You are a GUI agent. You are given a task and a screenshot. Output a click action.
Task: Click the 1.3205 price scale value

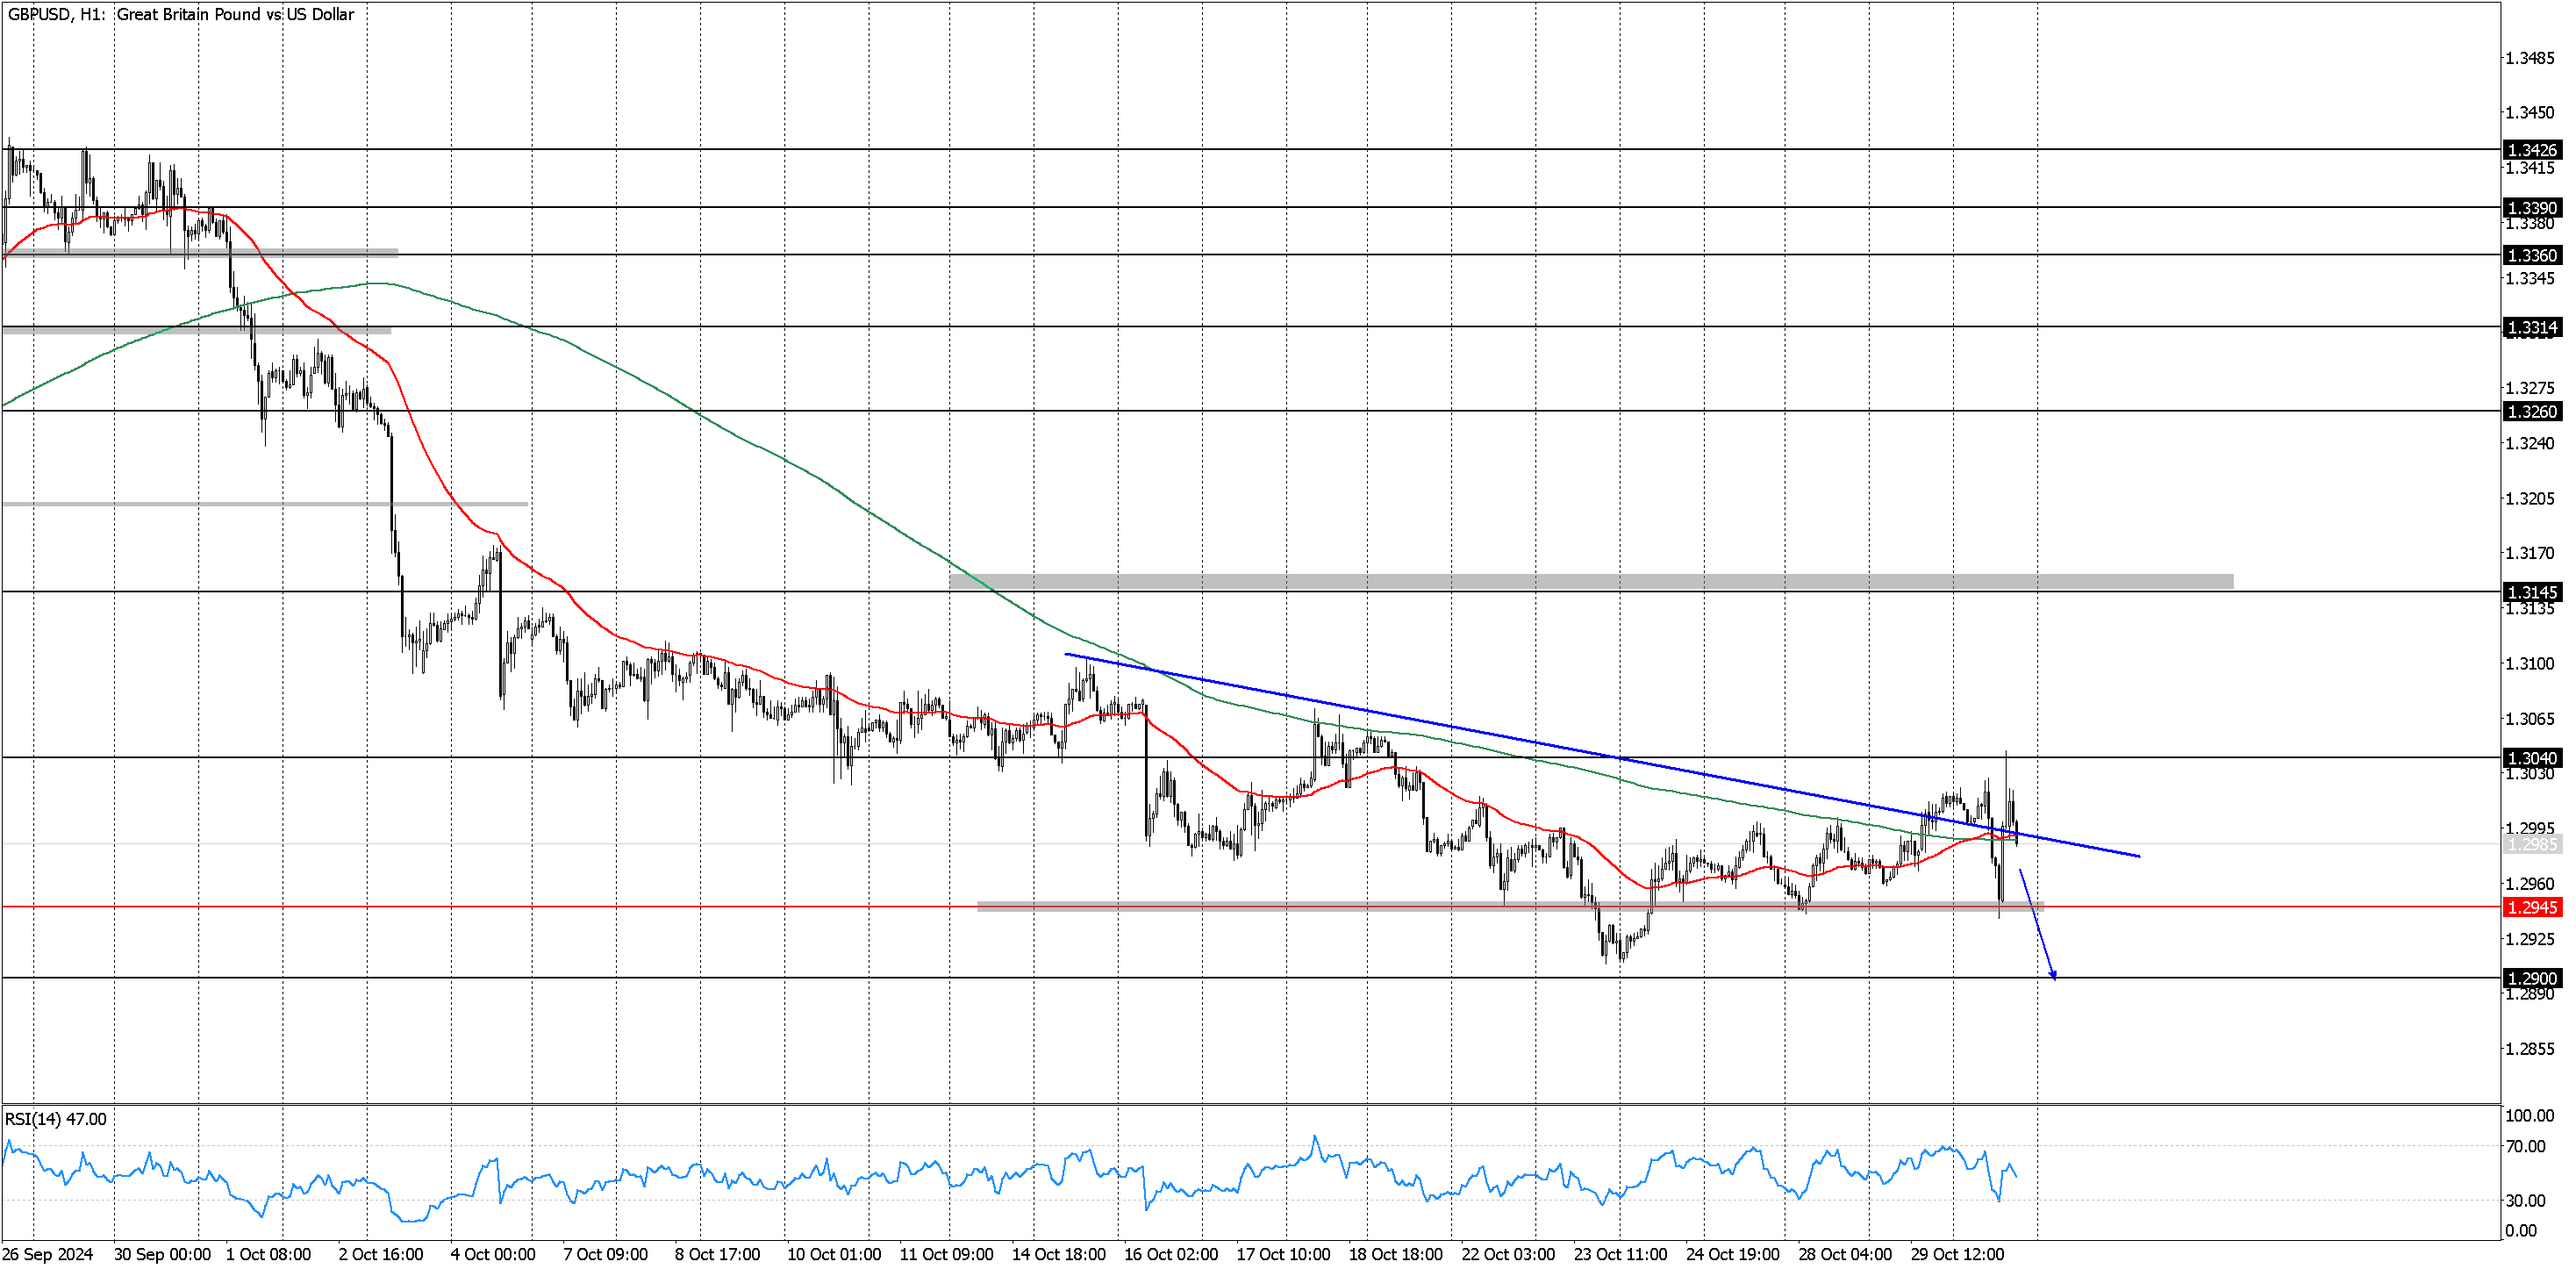(x=2530, y=499)
